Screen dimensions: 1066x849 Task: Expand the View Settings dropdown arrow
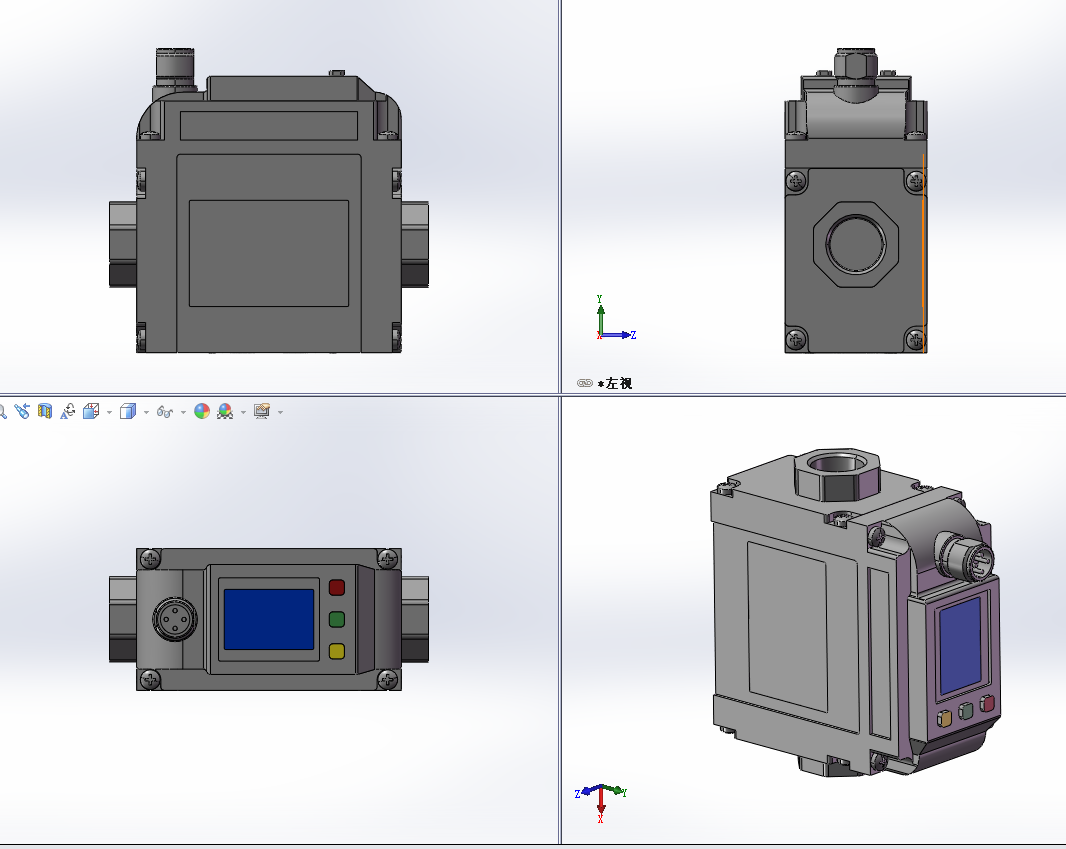[280, 412]
